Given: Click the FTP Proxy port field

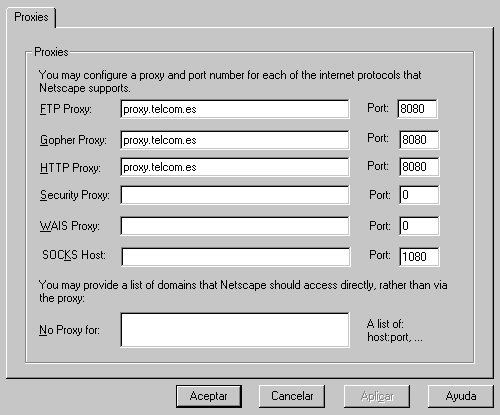Looking at the screenshot, I should (418, 109).
